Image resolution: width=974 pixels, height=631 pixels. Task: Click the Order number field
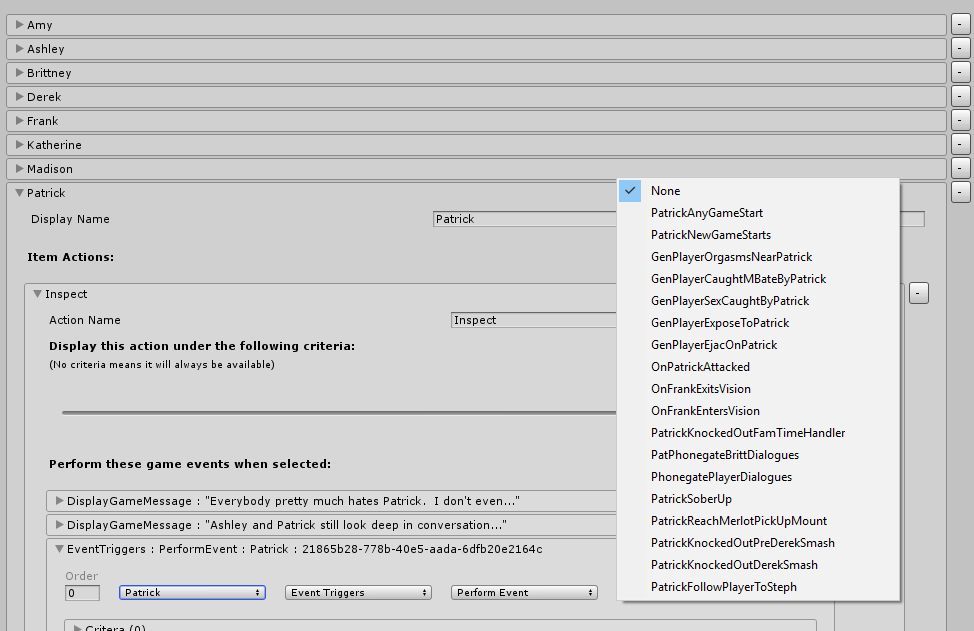click(82, 593)
